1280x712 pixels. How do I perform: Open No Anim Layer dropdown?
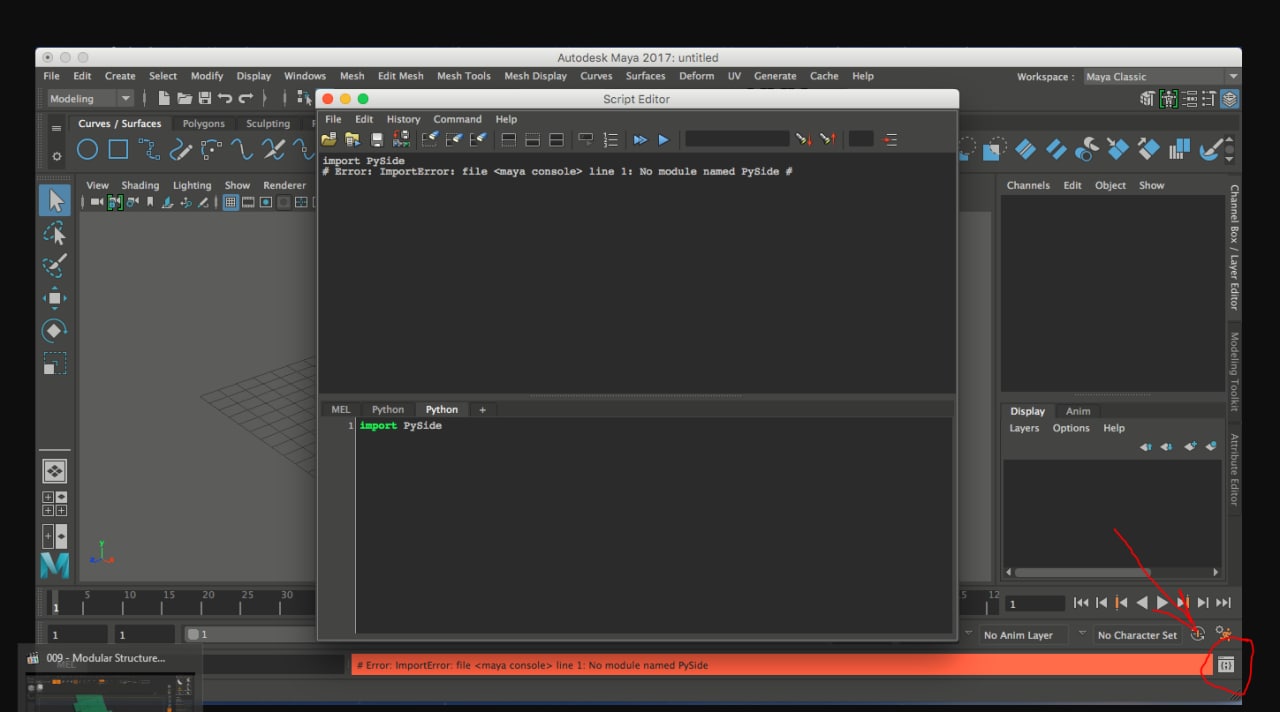tap(1022, 635)
